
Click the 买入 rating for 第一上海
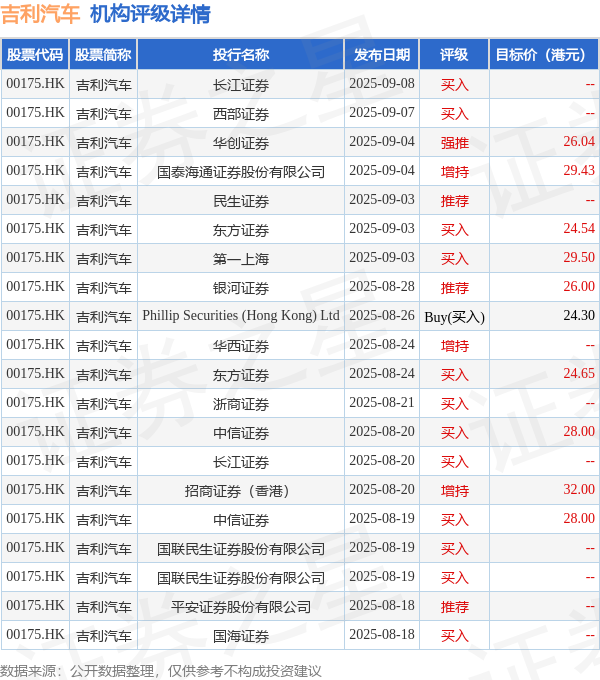454,259
